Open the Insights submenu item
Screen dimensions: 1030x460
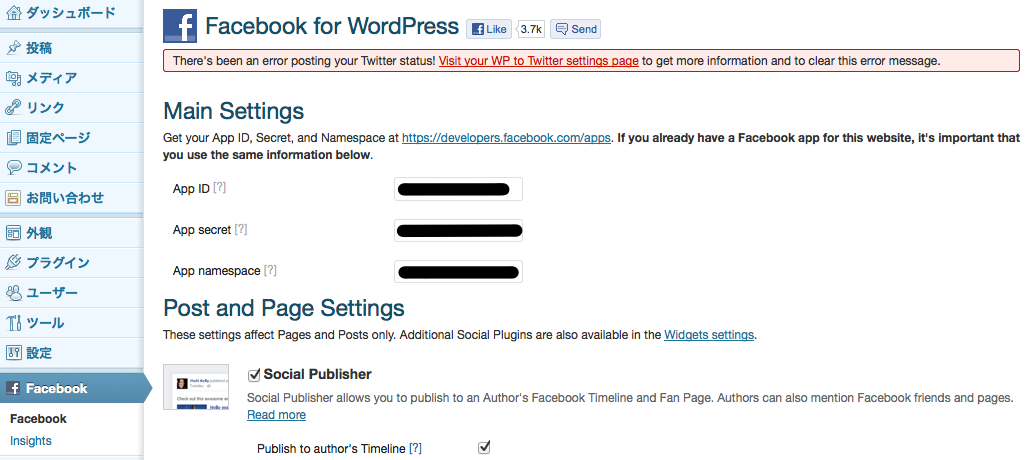coord(31,441)
